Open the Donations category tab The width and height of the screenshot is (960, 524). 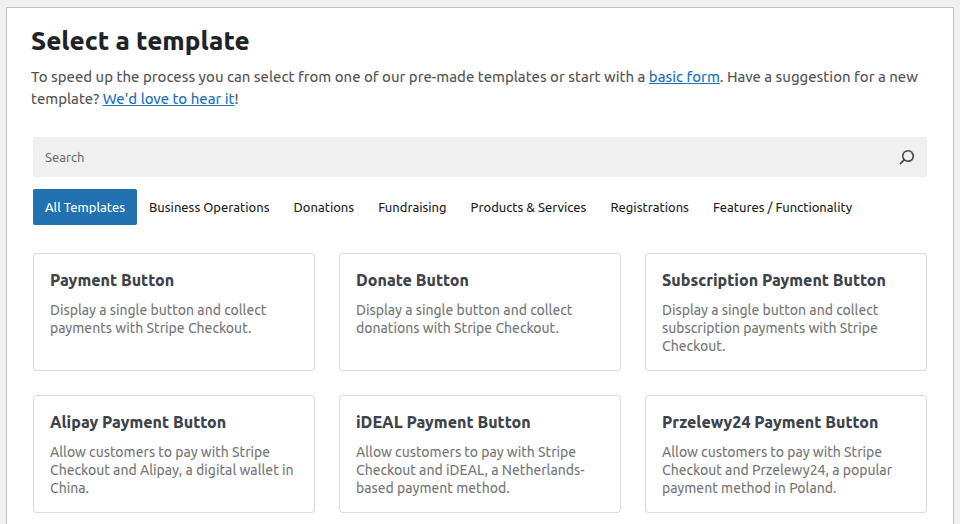323,208
